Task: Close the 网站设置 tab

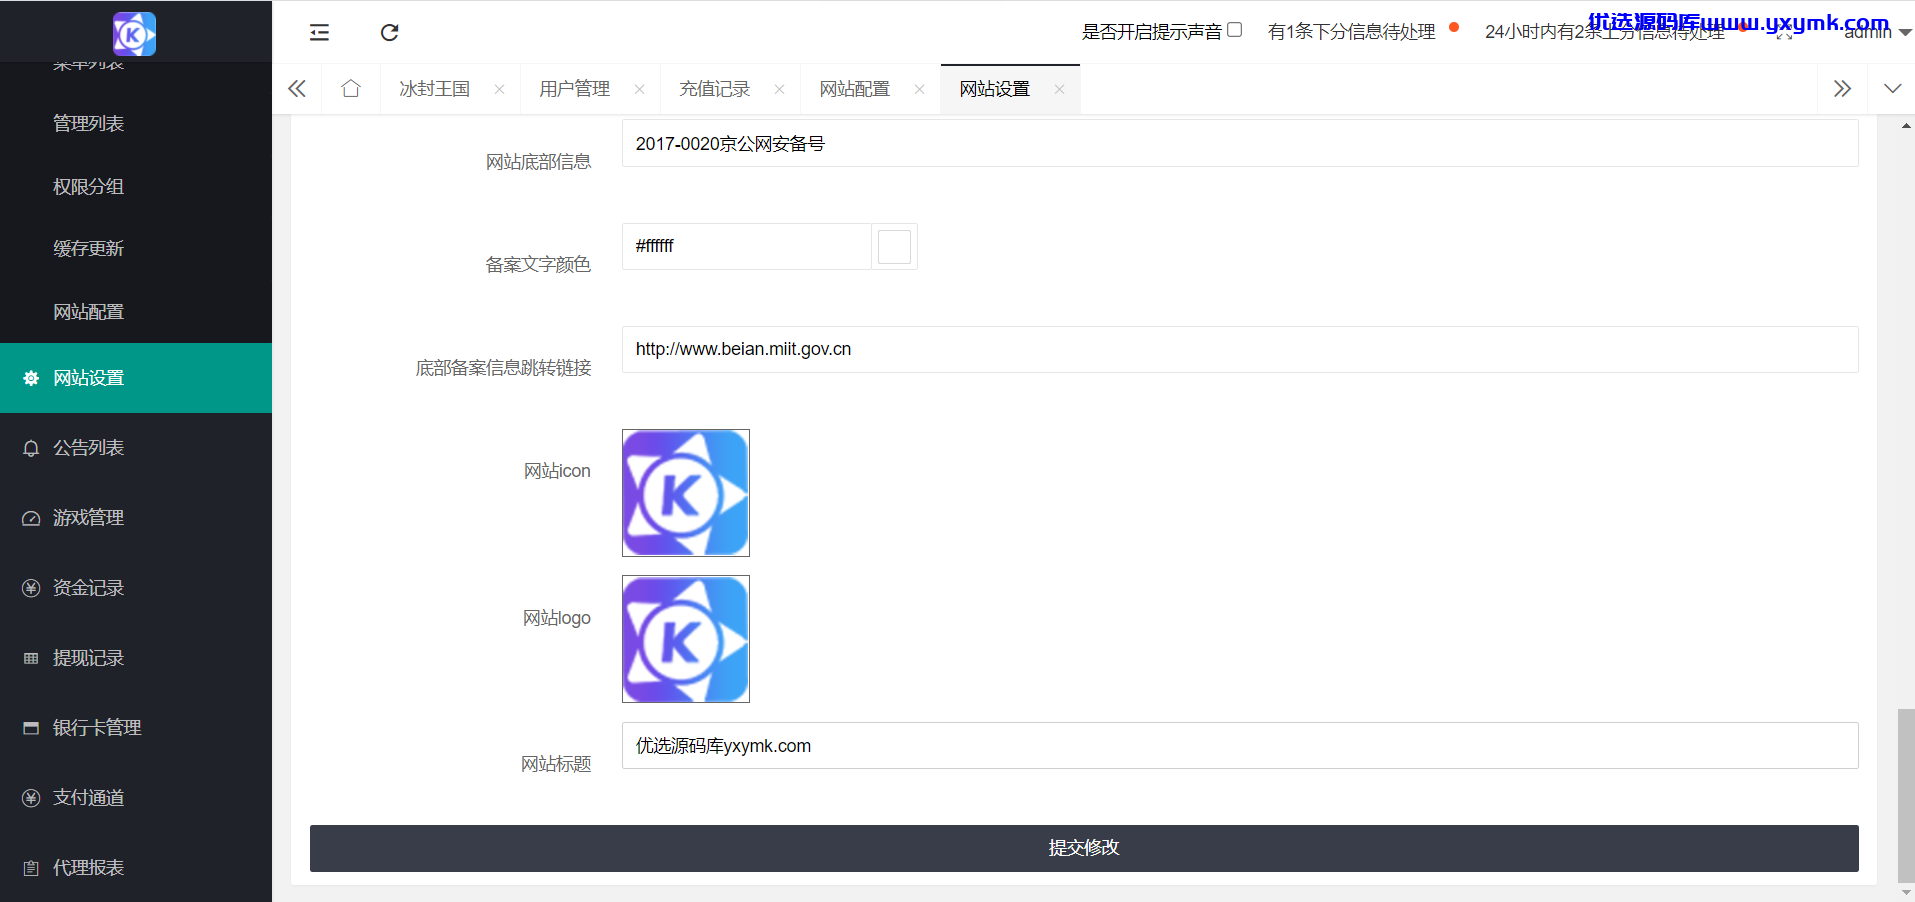Action: point(1059,89)
